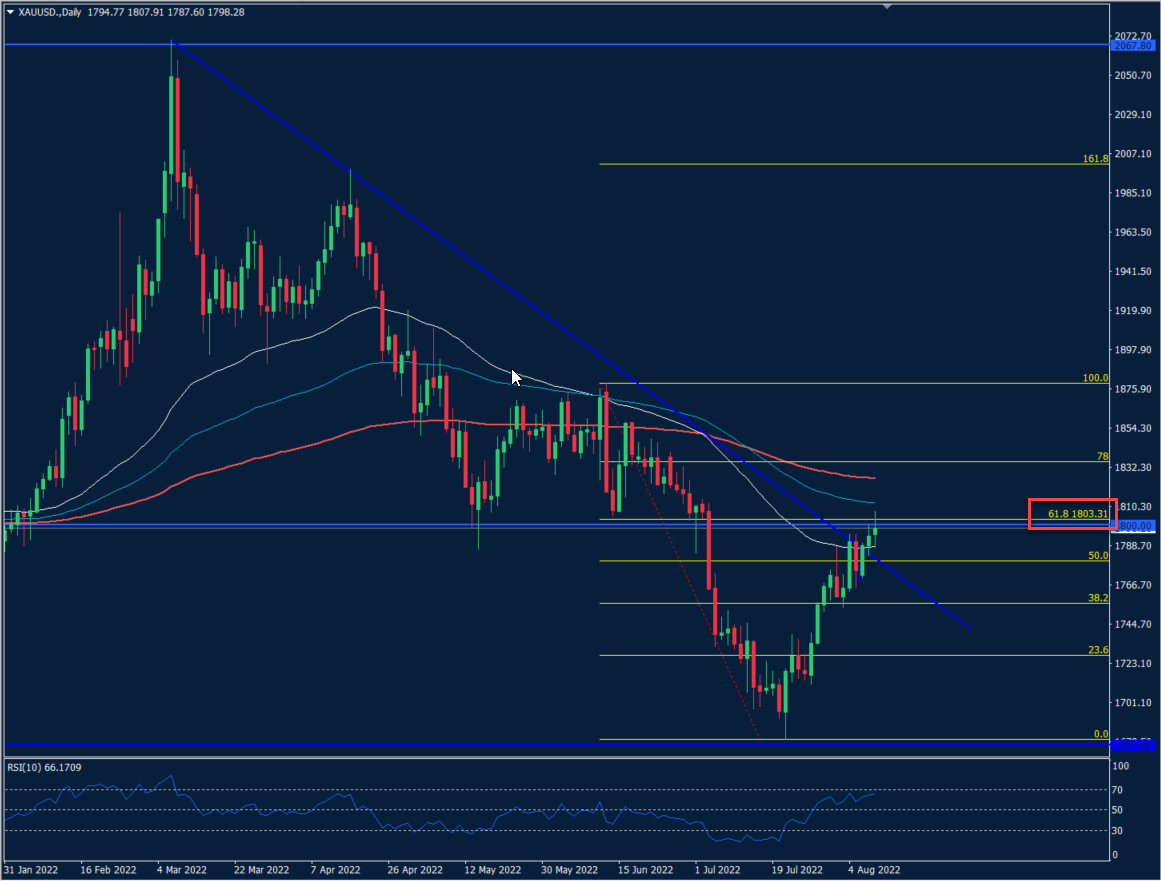Click the blue price label at bottom of axis

point(1134,745)
